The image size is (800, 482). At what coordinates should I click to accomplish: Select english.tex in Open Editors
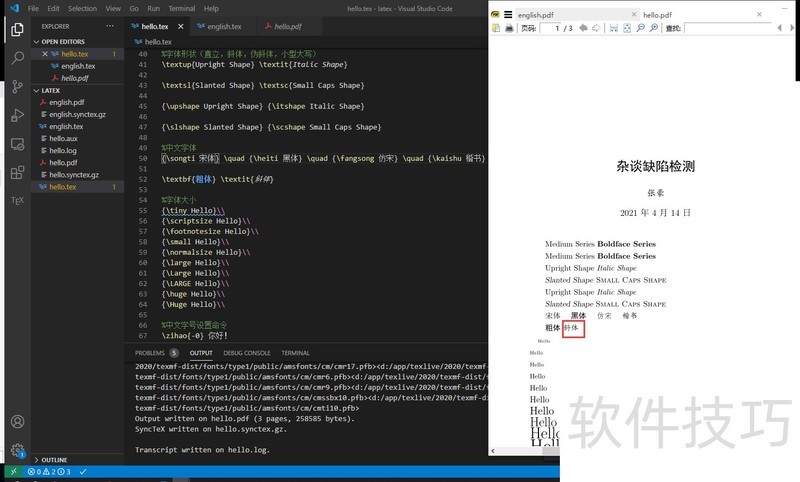tap(78, 66)
